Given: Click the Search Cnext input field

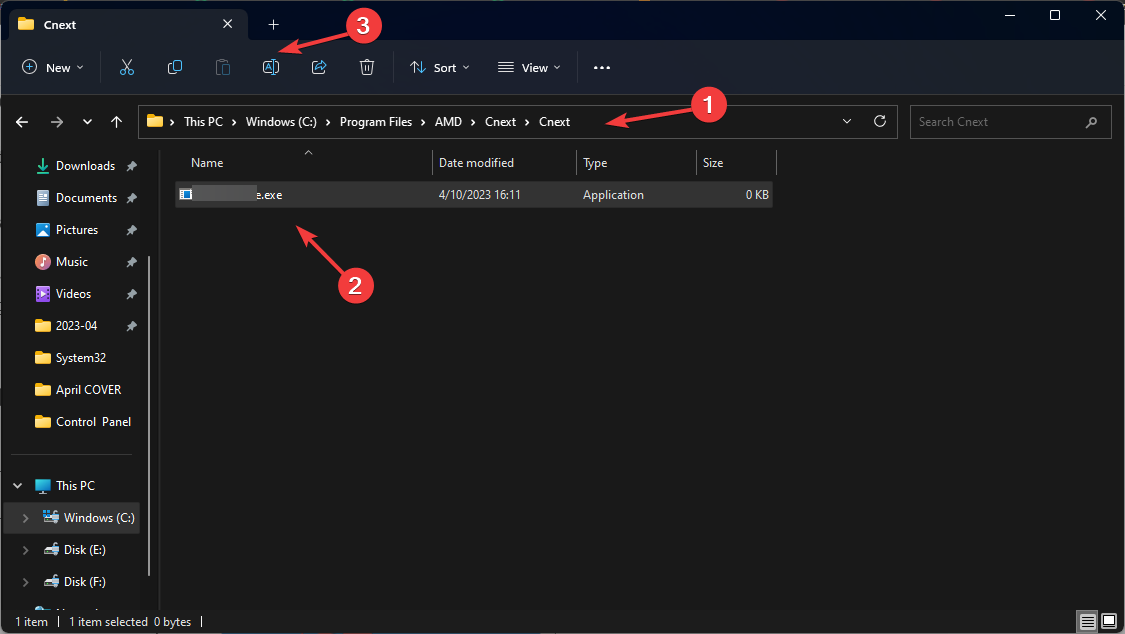Looking at the screenshot, I should [1010, 122].
